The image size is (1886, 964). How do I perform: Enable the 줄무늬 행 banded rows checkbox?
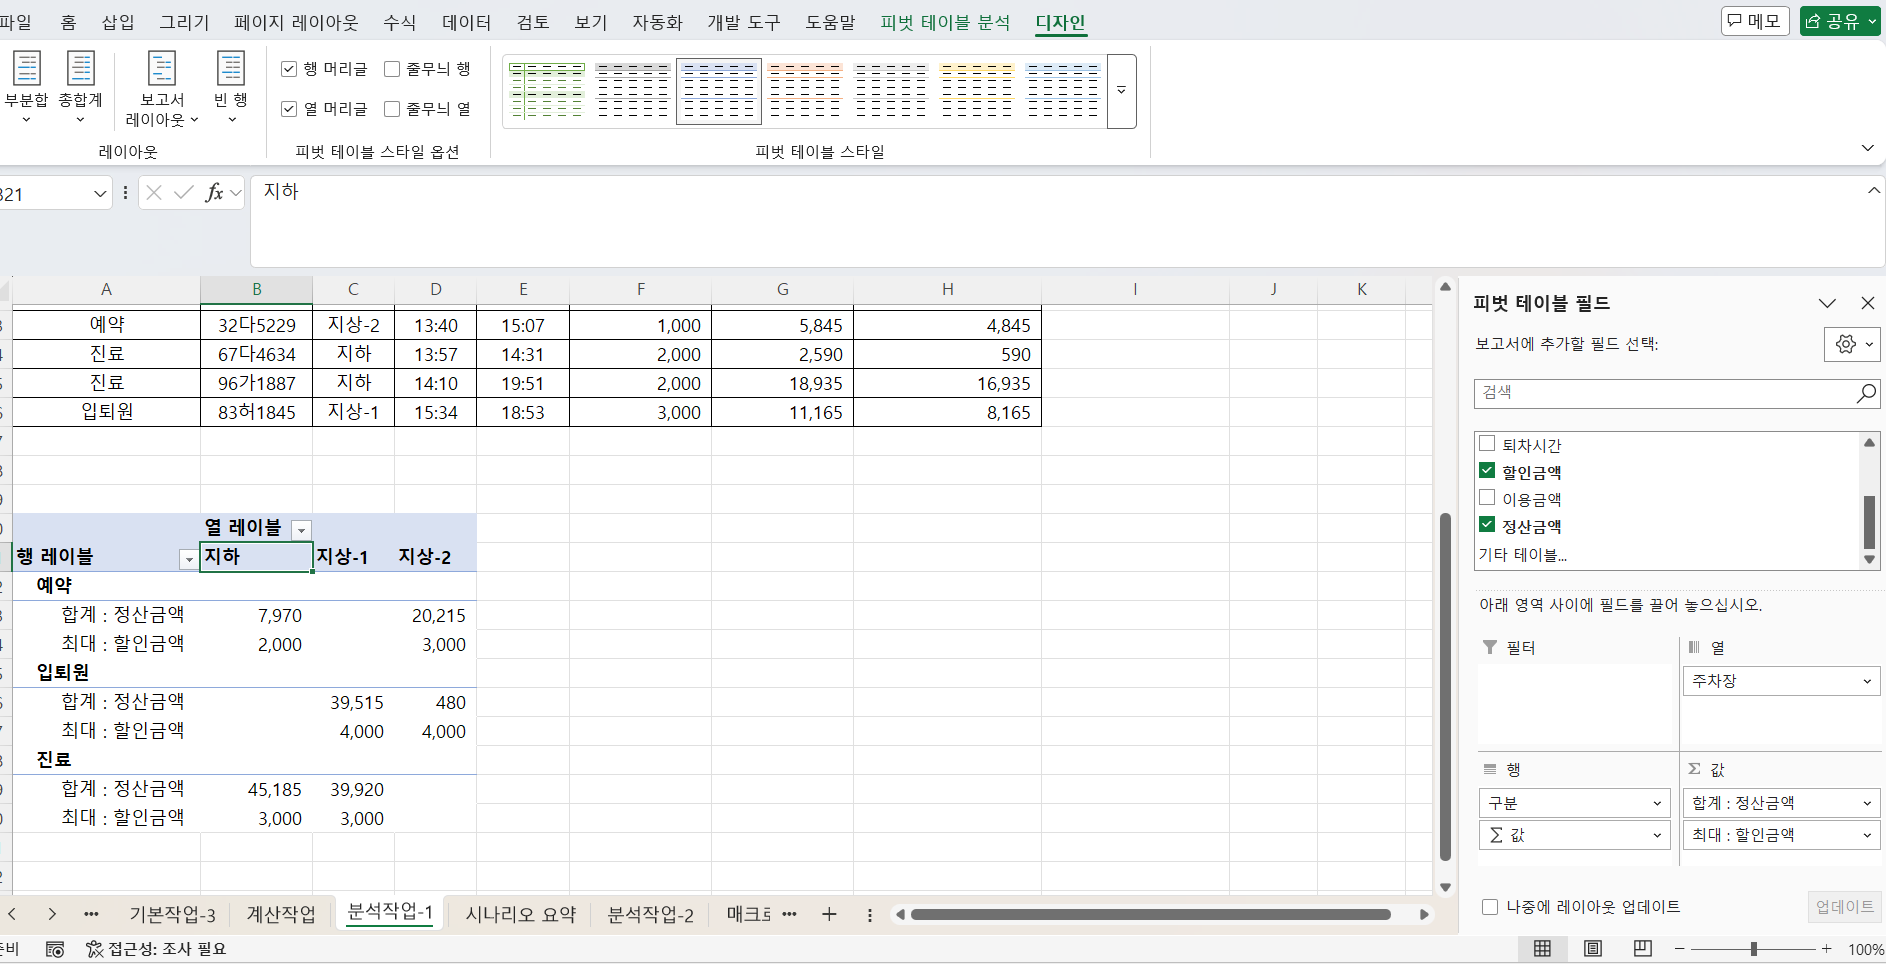pyautogui.click(x=392, y=69)
